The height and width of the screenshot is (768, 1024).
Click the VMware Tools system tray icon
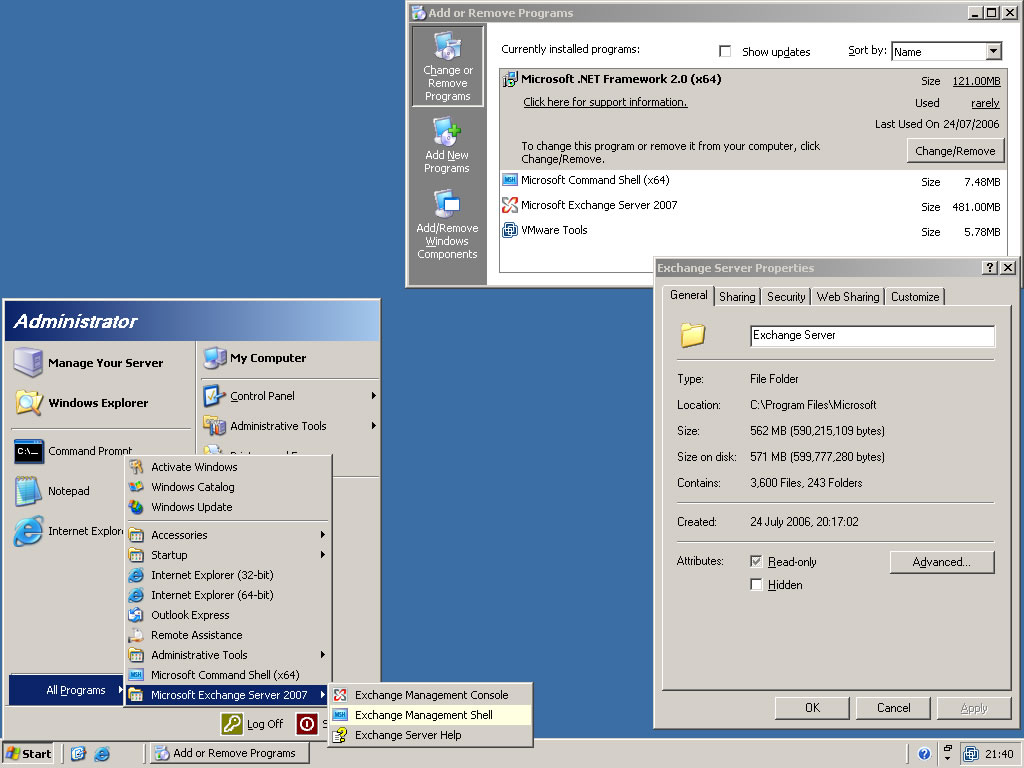970,754
